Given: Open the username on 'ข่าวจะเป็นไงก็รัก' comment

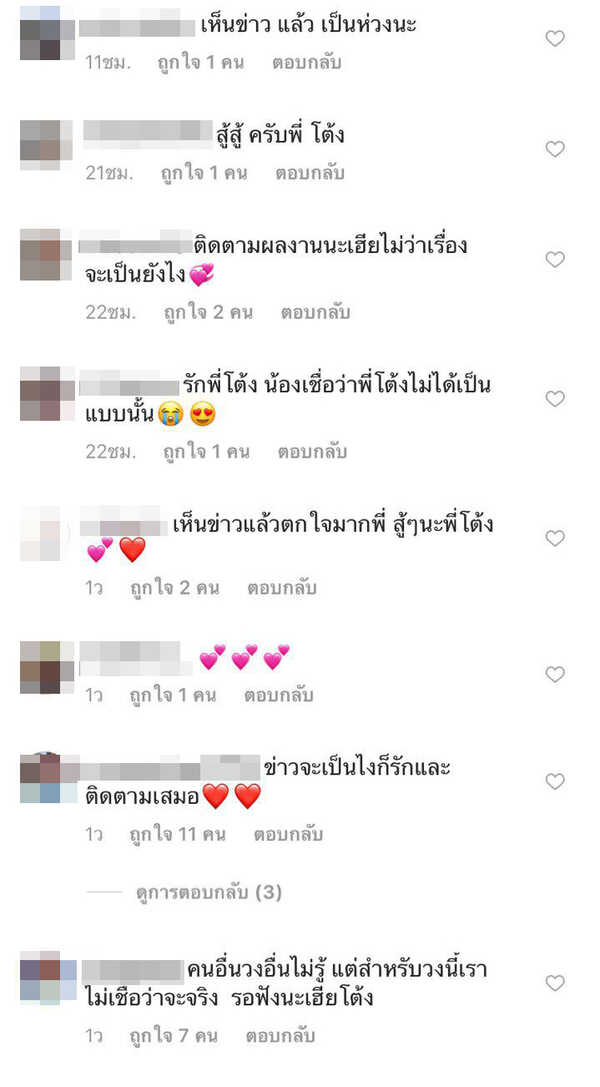Looking at the screenshot, I should click(170, 769).
